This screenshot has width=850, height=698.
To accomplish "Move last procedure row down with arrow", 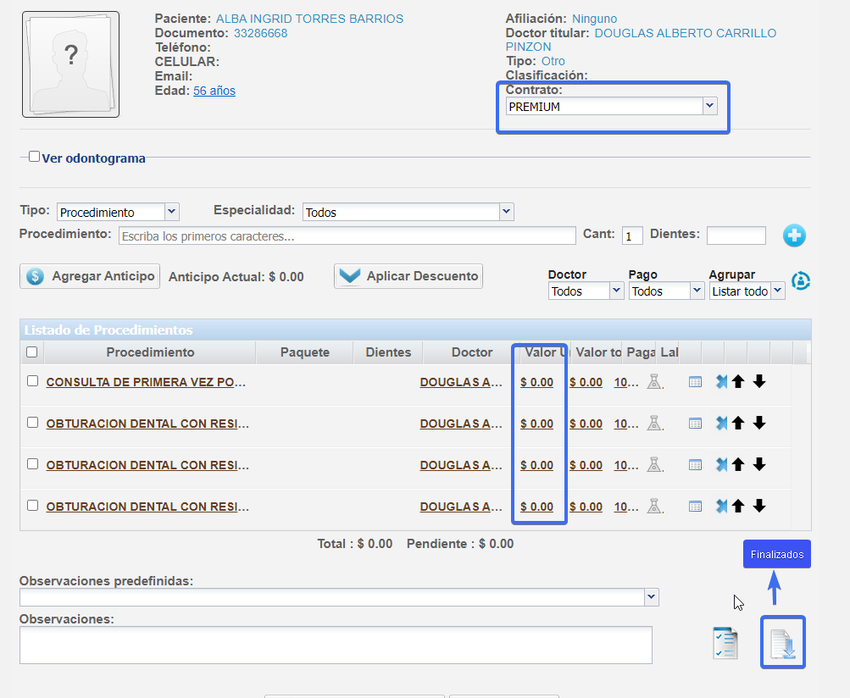I will (759, 507).
